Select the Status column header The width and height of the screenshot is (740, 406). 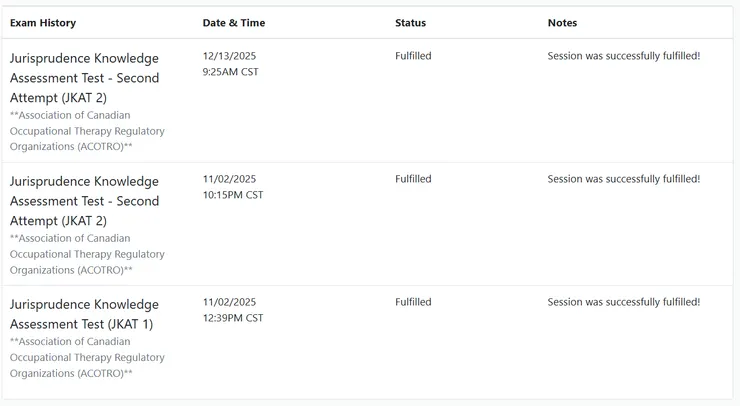(410, 23)
